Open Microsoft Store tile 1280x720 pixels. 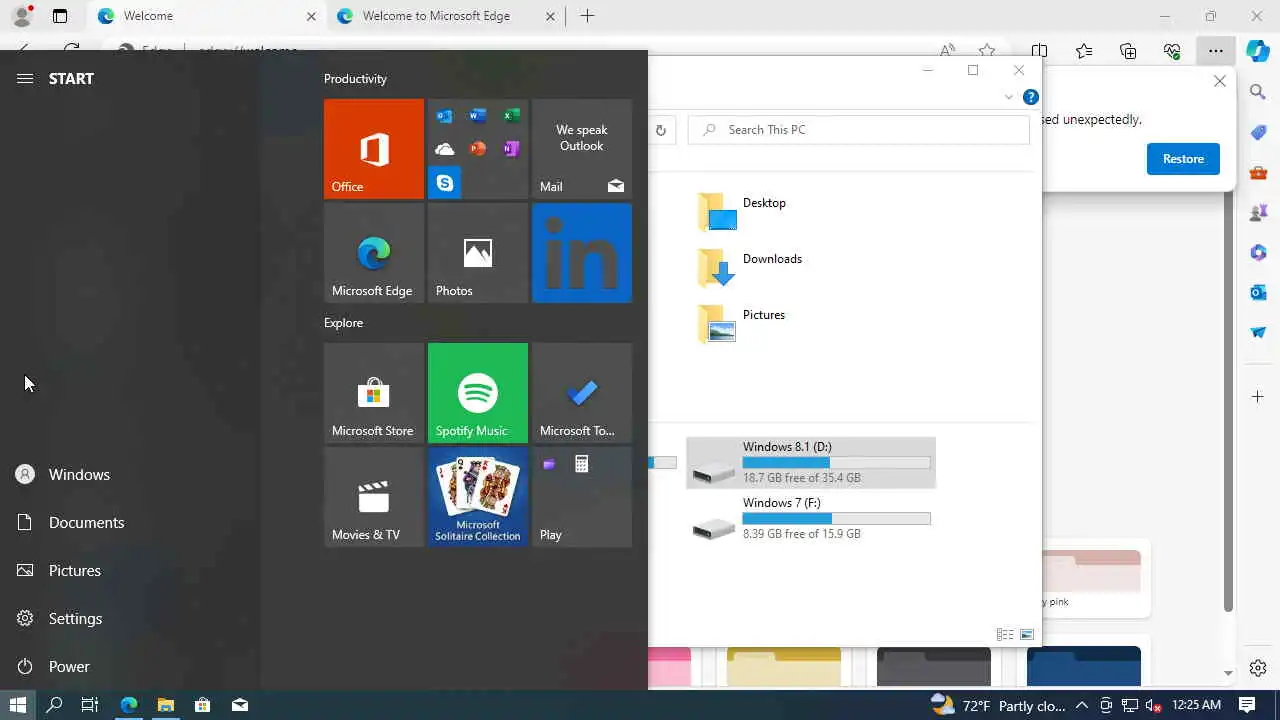pos(374,392)
